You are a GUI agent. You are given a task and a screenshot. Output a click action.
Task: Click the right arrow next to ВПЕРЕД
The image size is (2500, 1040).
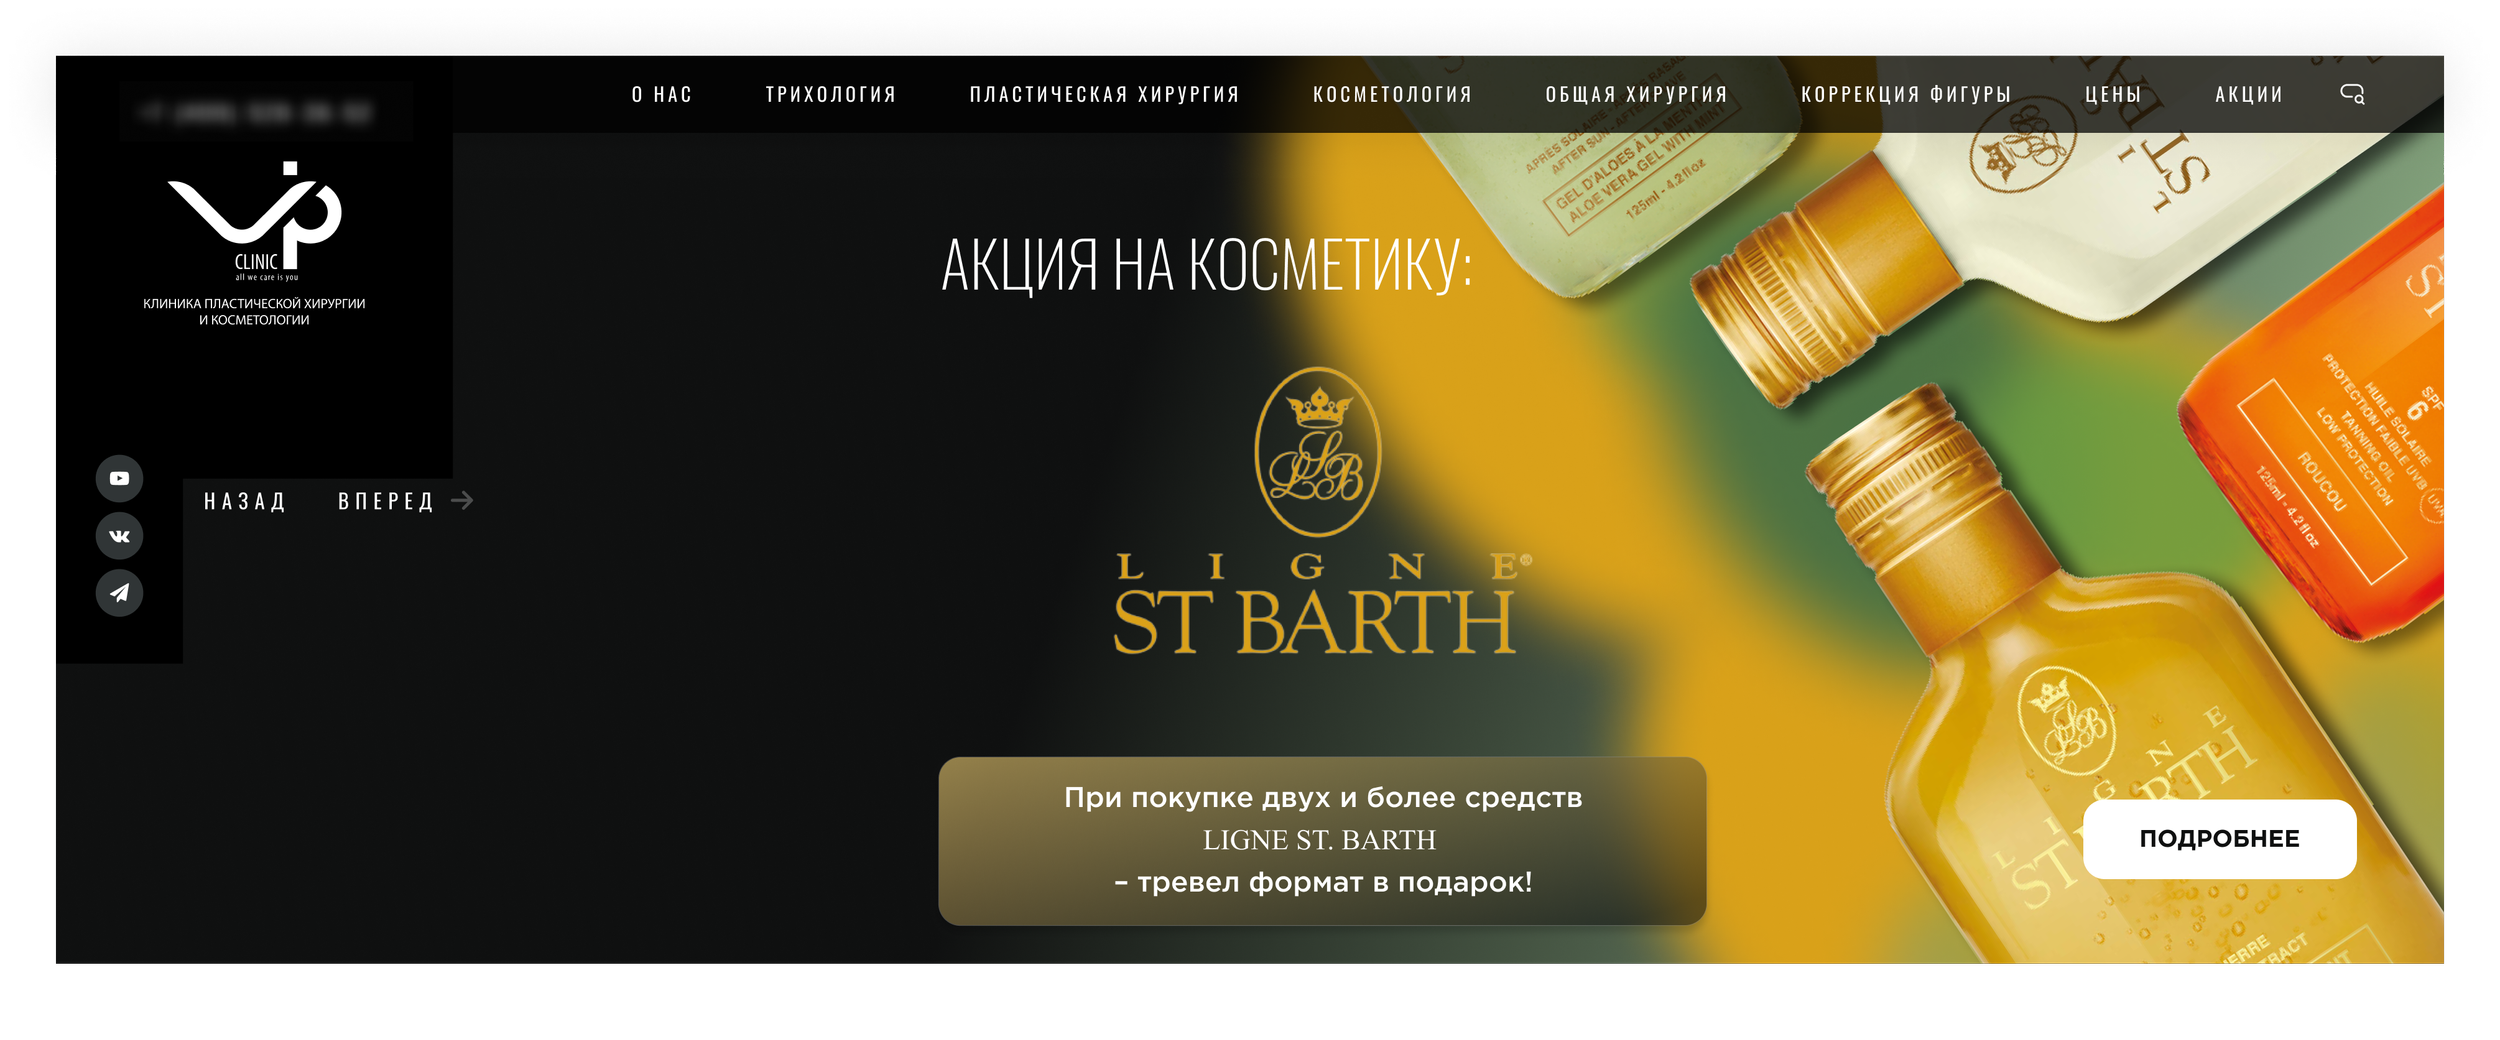(462, 500)
